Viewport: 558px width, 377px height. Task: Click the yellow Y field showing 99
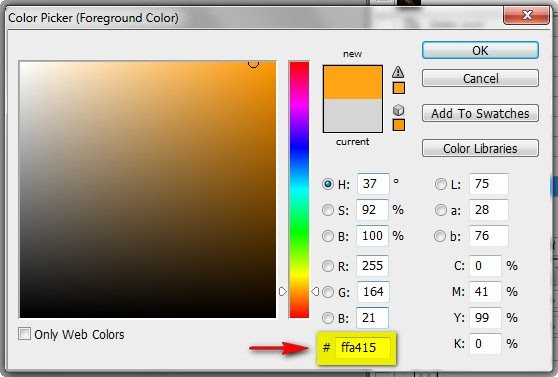(485, 318)
